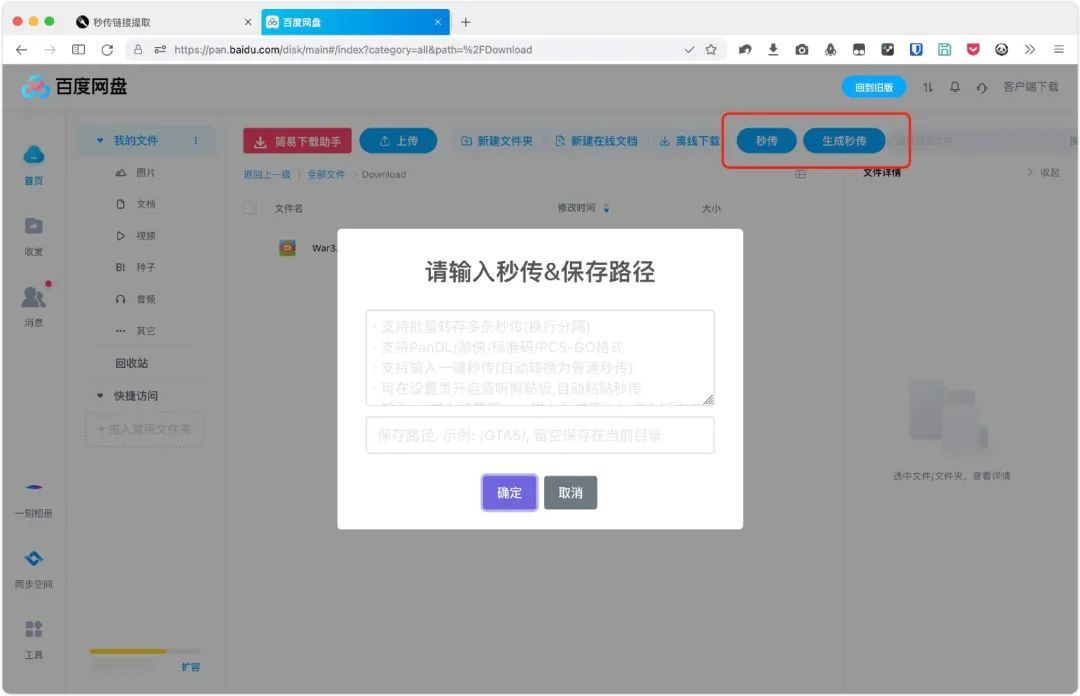The width and height of the screenshot is (1080, 696).
Task: Open the 首页 home cloud icon
Action: click(x=34, y=155)
